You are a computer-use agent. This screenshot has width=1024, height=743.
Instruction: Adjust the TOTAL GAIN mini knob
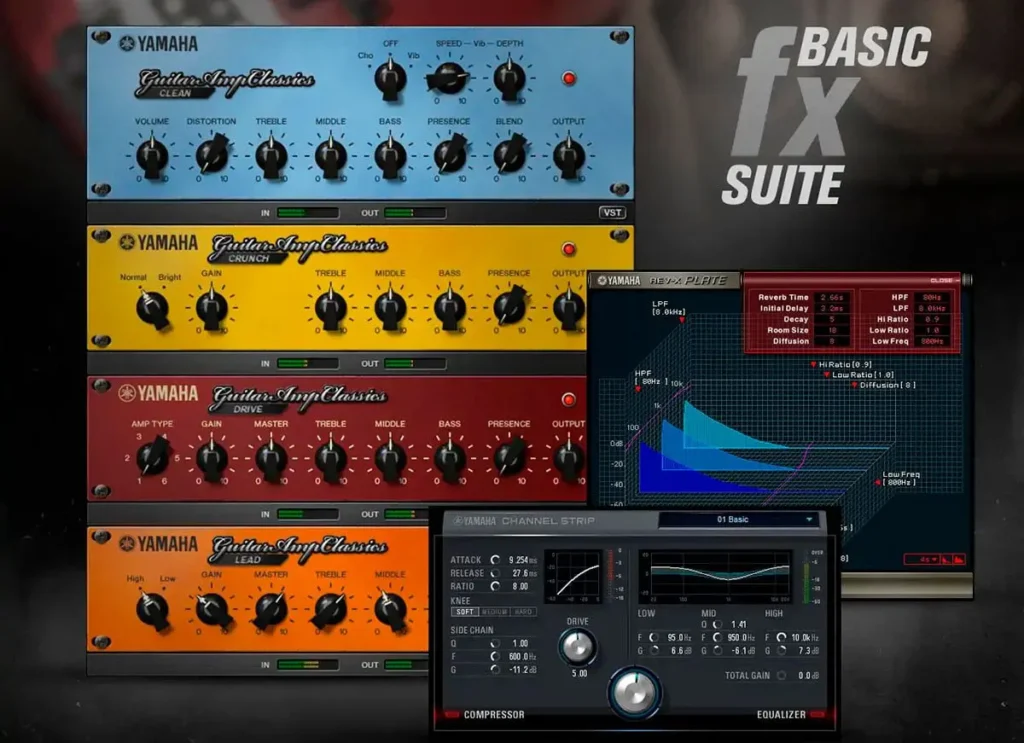coord(781,676)
